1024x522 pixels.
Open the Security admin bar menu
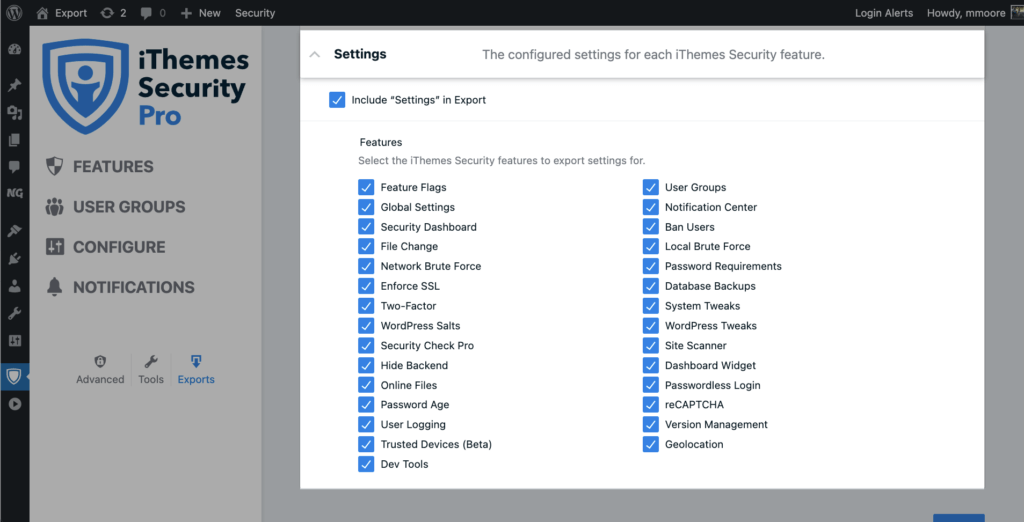click(x=255, y=13)
